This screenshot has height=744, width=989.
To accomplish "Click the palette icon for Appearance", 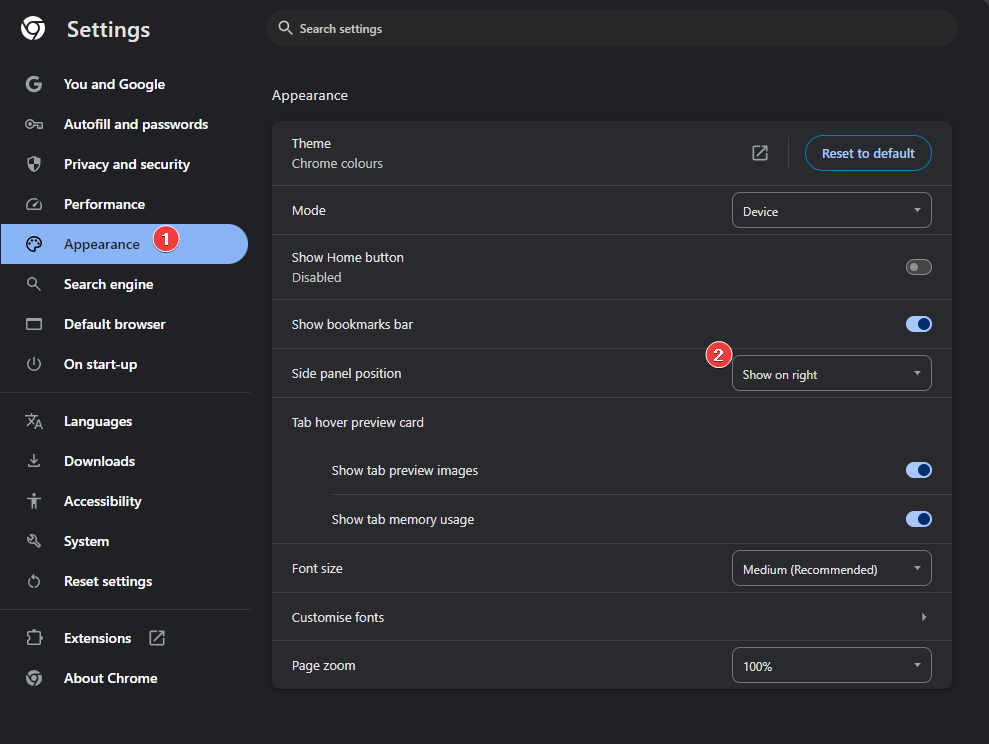I will (x=33, y=244).
